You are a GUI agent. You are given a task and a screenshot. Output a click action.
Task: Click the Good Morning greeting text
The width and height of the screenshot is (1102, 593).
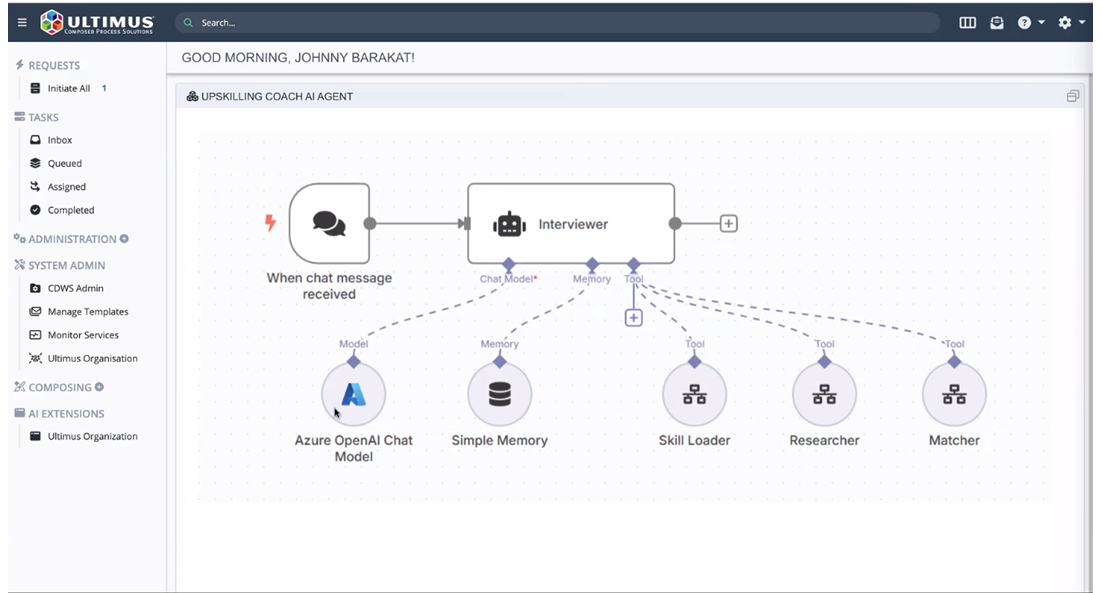click(298, 58)
